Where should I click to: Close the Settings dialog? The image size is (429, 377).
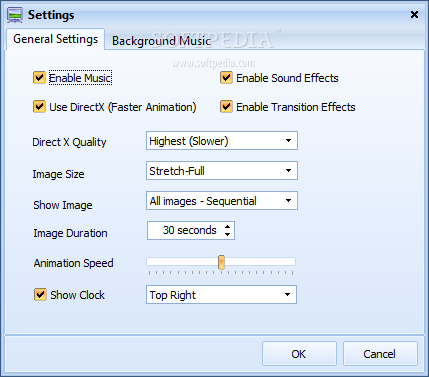point(414,15)
